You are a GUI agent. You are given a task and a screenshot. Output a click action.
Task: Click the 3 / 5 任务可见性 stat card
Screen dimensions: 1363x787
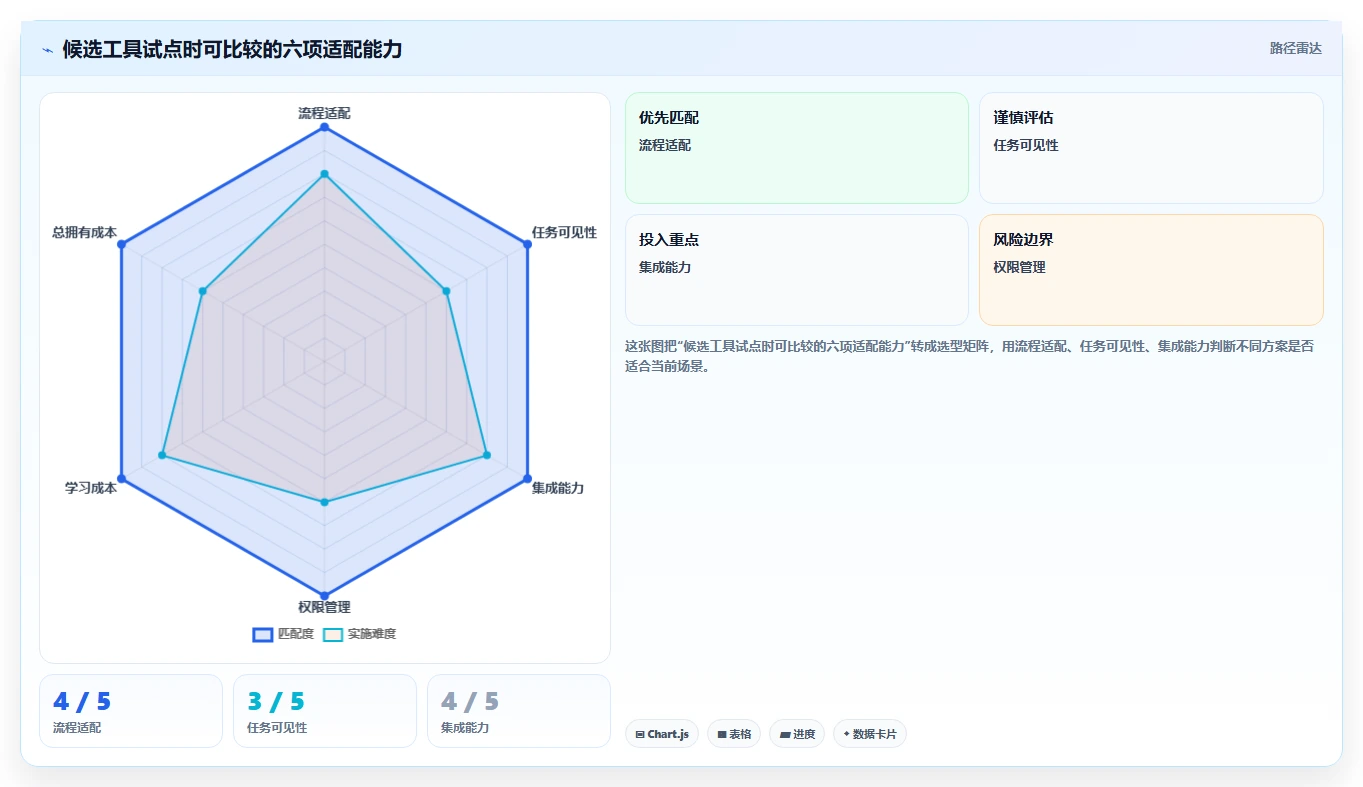[325, 711]
